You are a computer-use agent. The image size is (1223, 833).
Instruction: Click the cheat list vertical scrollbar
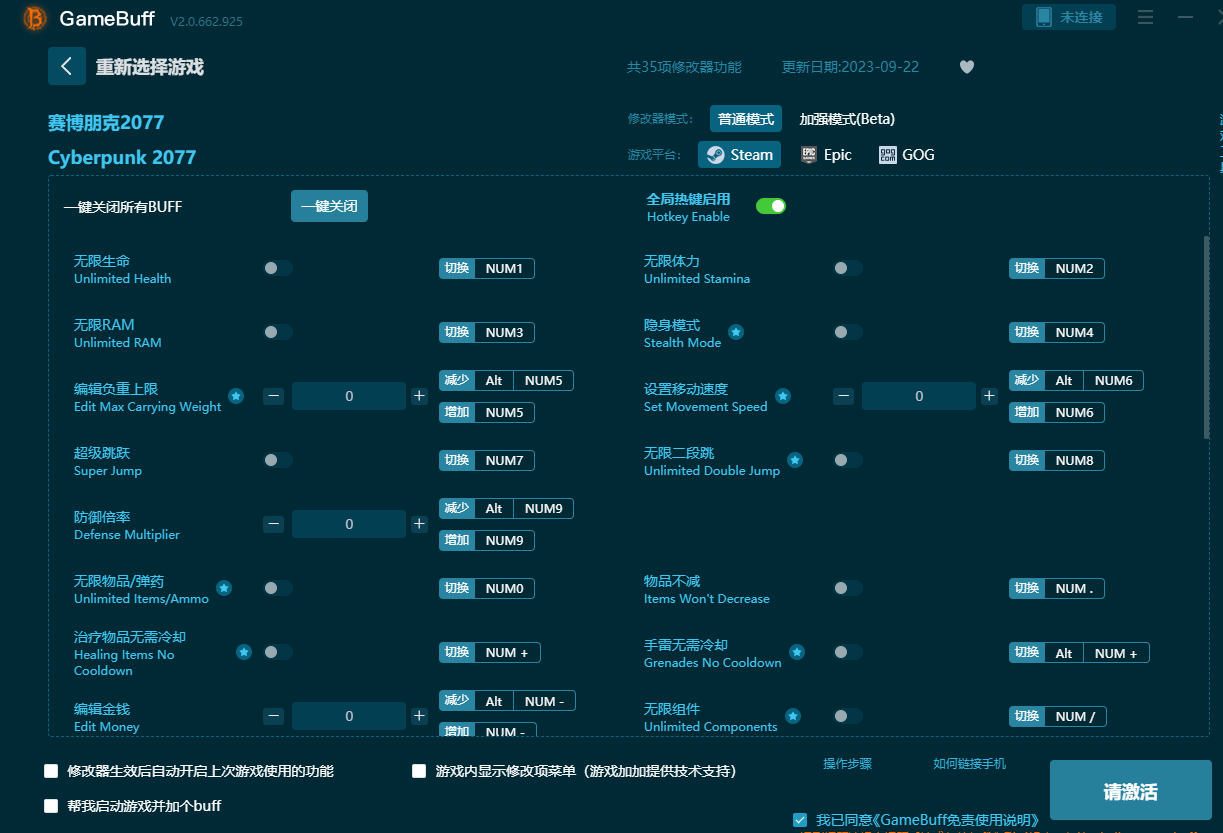coord(1207,336)
